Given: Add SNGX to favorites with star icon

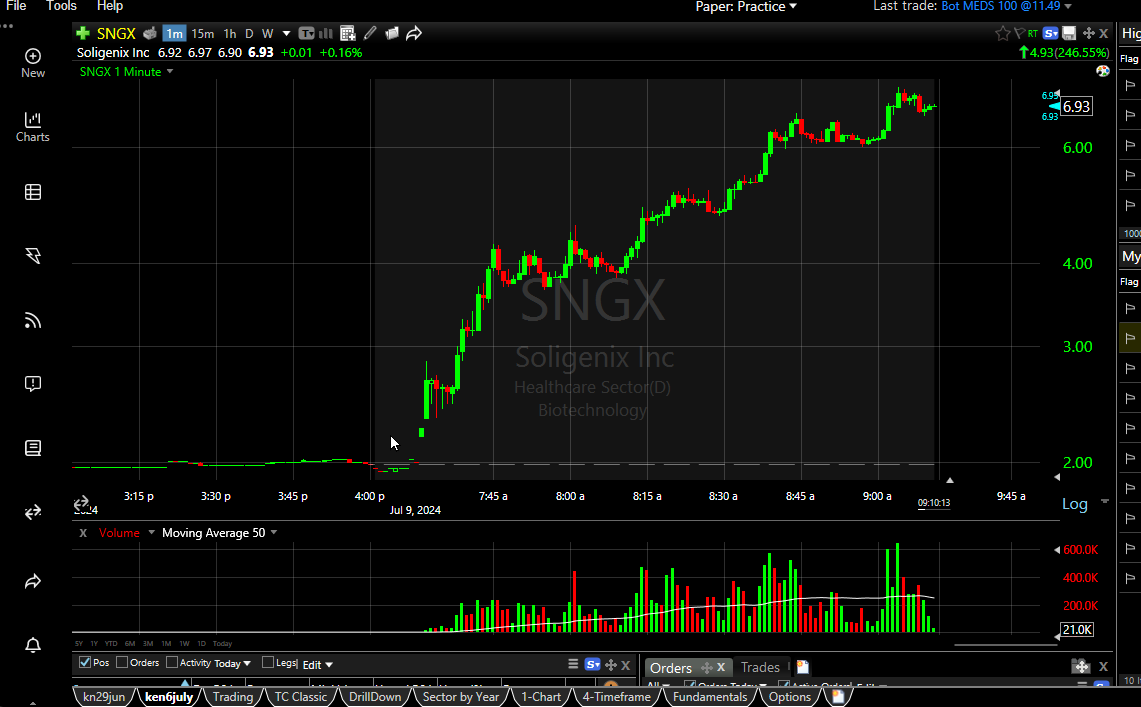Looking at the screenshot, I should (x=1002, y=33).
